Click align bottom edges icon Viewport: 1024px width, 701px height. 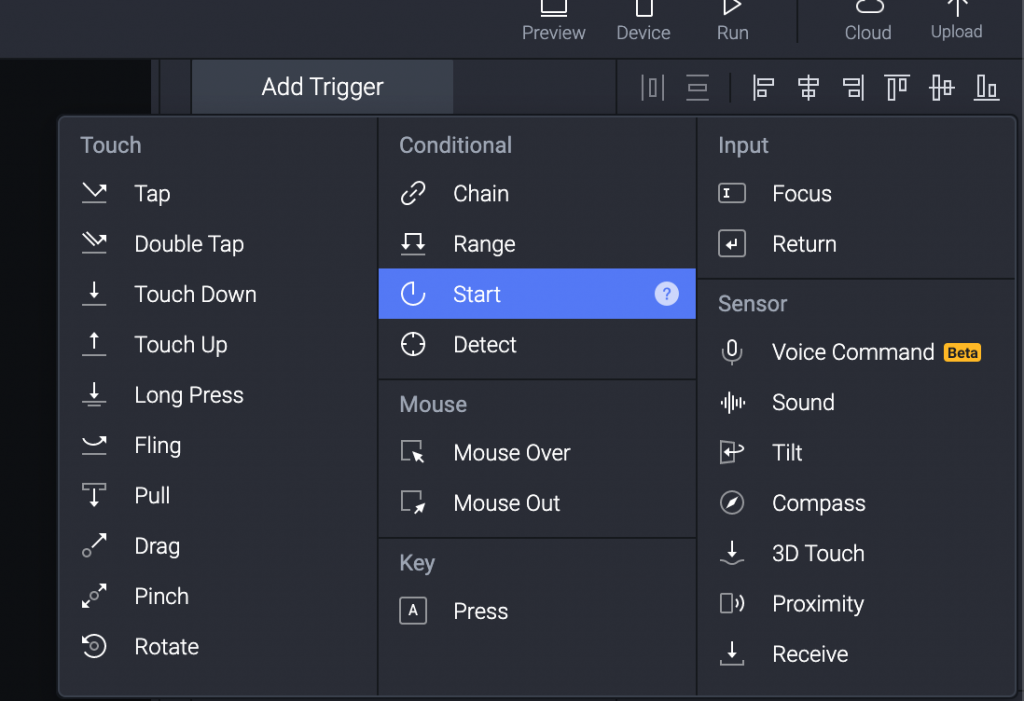click(987, 88)
